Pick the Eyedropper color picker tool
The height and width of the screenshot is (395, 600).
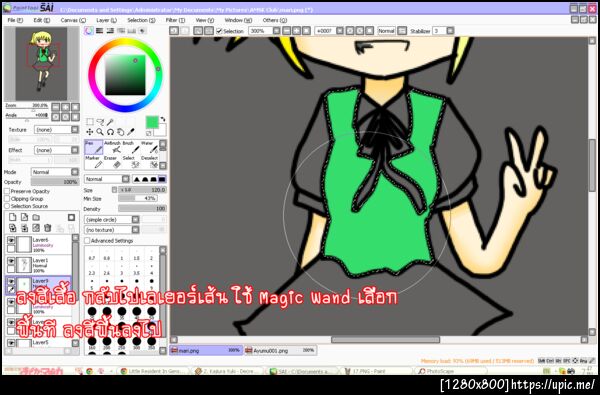tap(131, 132)
